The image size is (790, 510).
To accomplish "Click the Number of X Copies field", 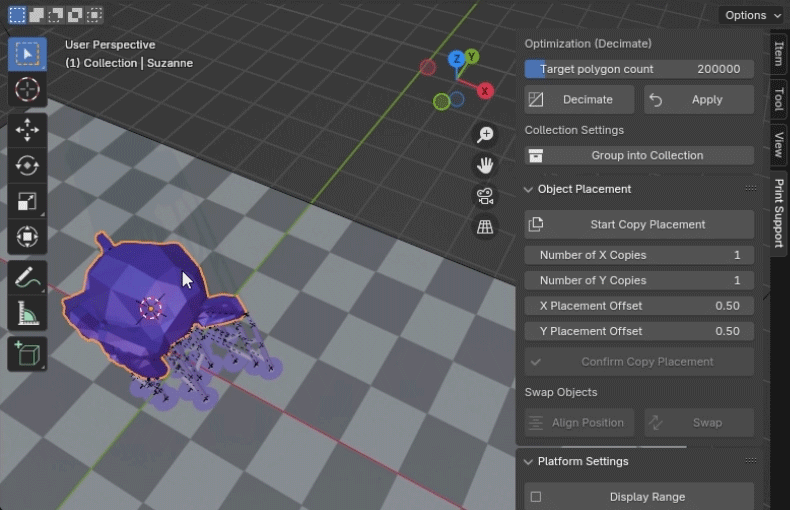I will (x=639, y=255).
